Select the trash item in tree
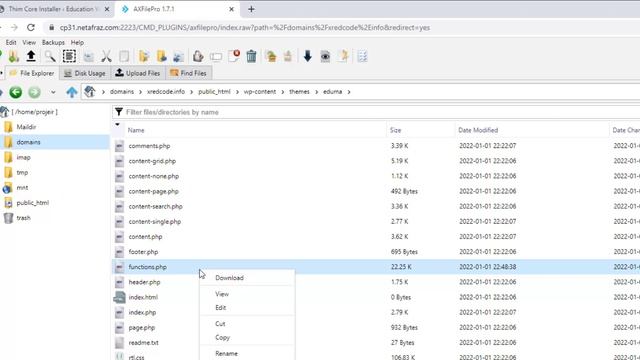This screenshot has width=640, height=360. tap(23, 218)
